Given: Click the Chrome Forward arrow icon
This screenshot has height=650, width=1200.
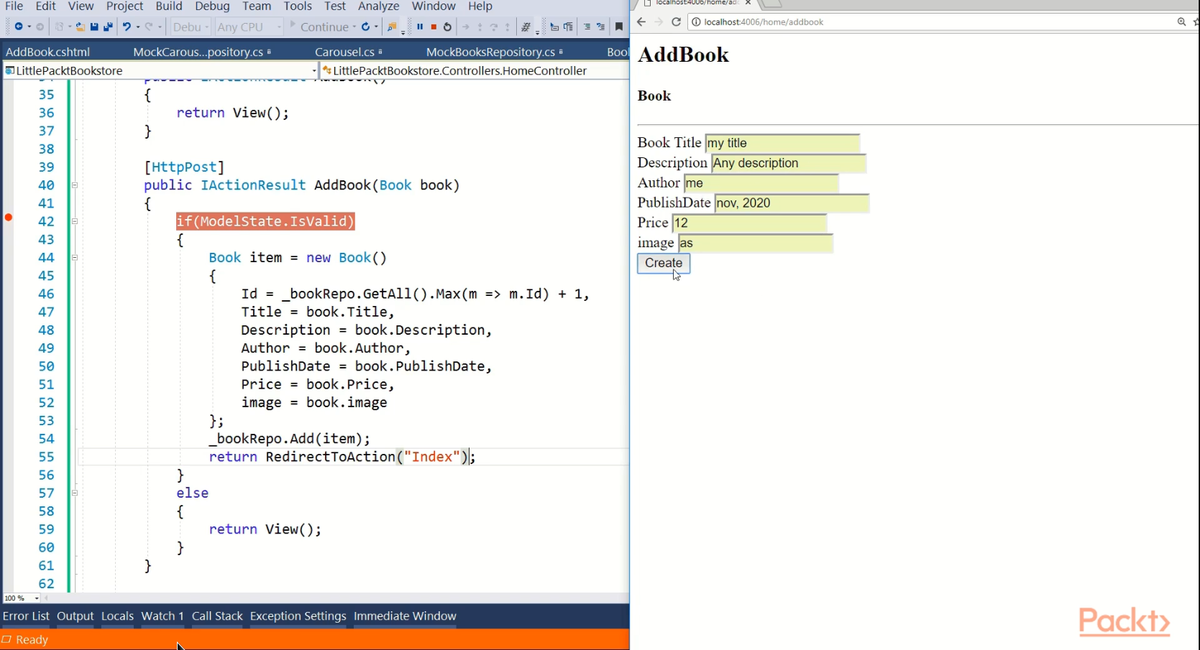Looking at the screenshot, I should [659, 22].
